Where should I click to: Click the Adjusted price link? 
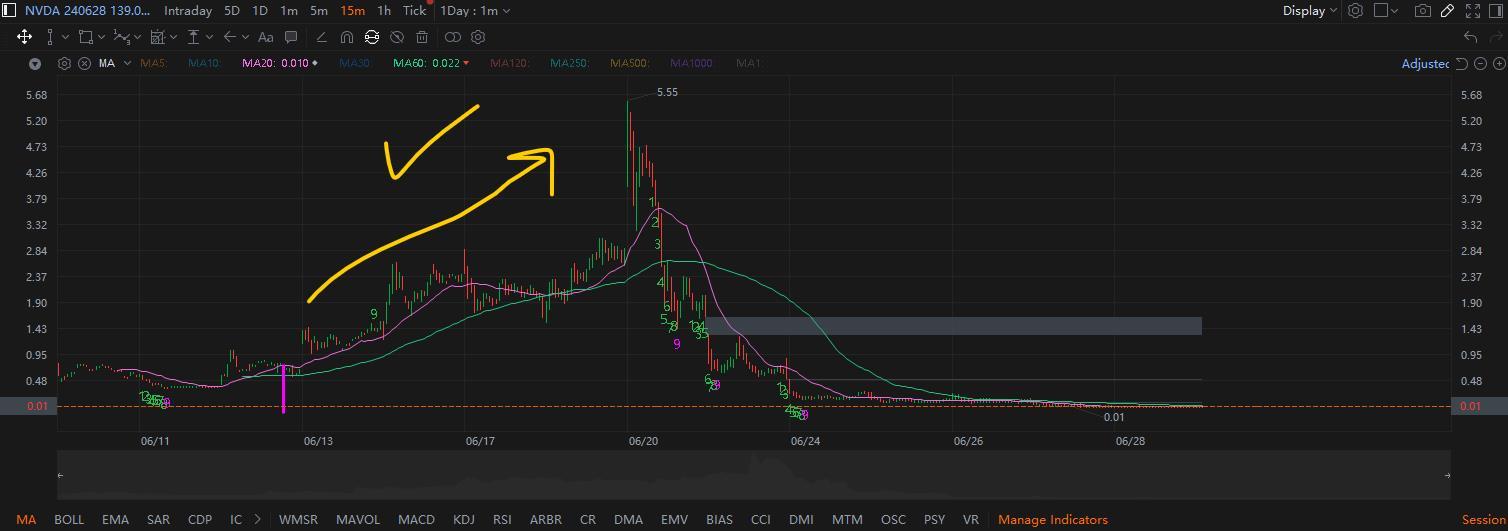click(1425, 63)
